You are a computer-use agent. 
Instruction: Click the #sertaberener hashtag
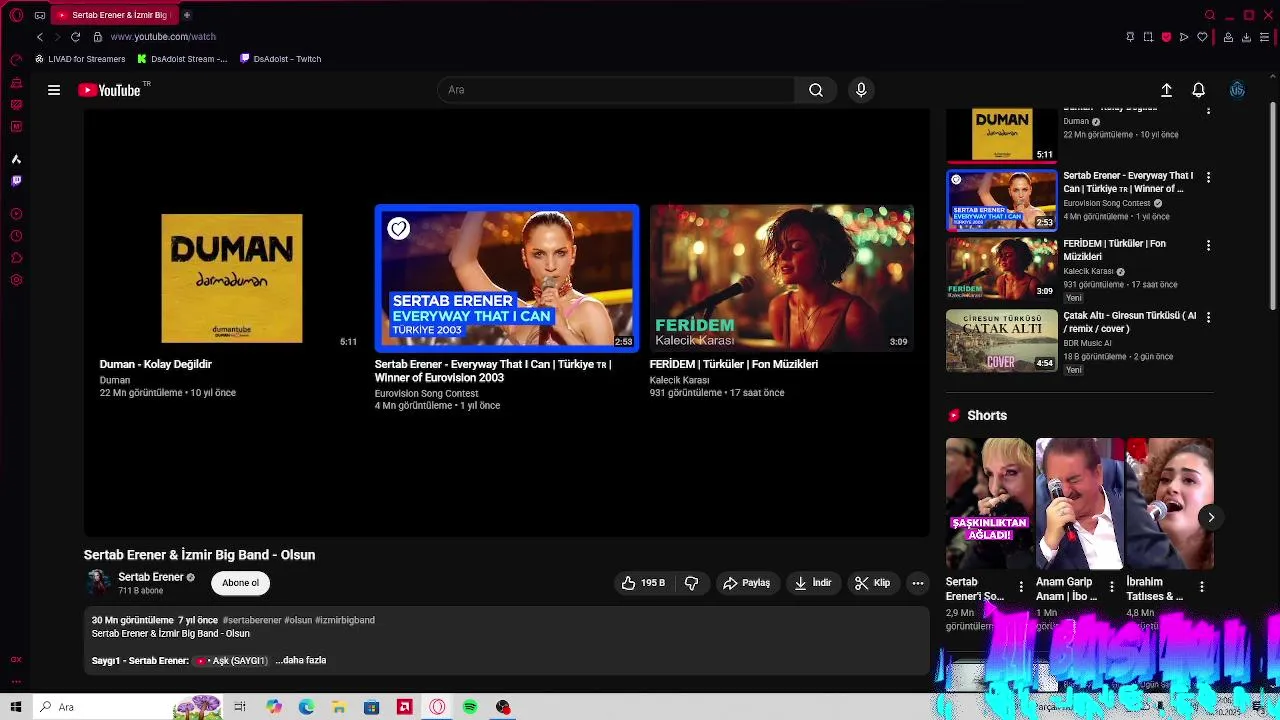(x=252, y=620)
